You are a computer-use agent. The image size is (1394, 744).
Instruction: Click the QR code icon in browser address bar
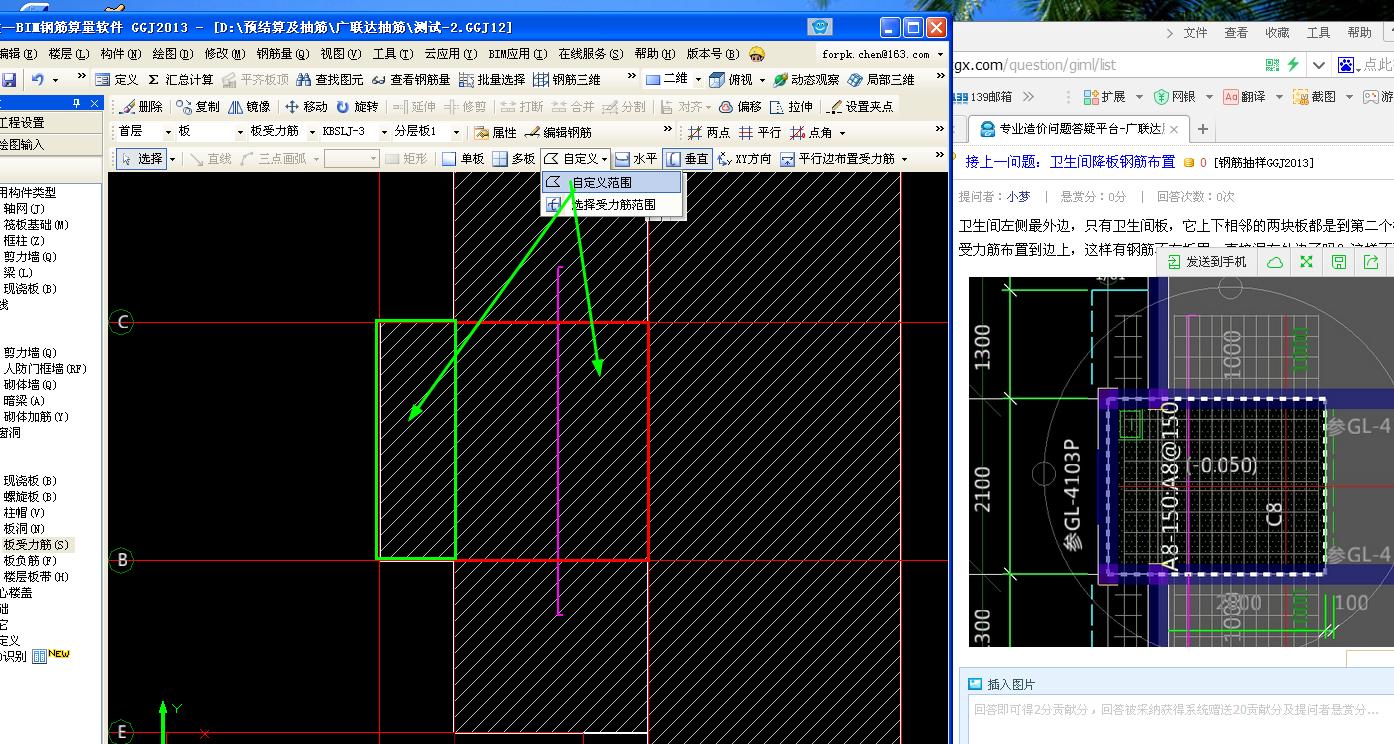[1272, 65]
